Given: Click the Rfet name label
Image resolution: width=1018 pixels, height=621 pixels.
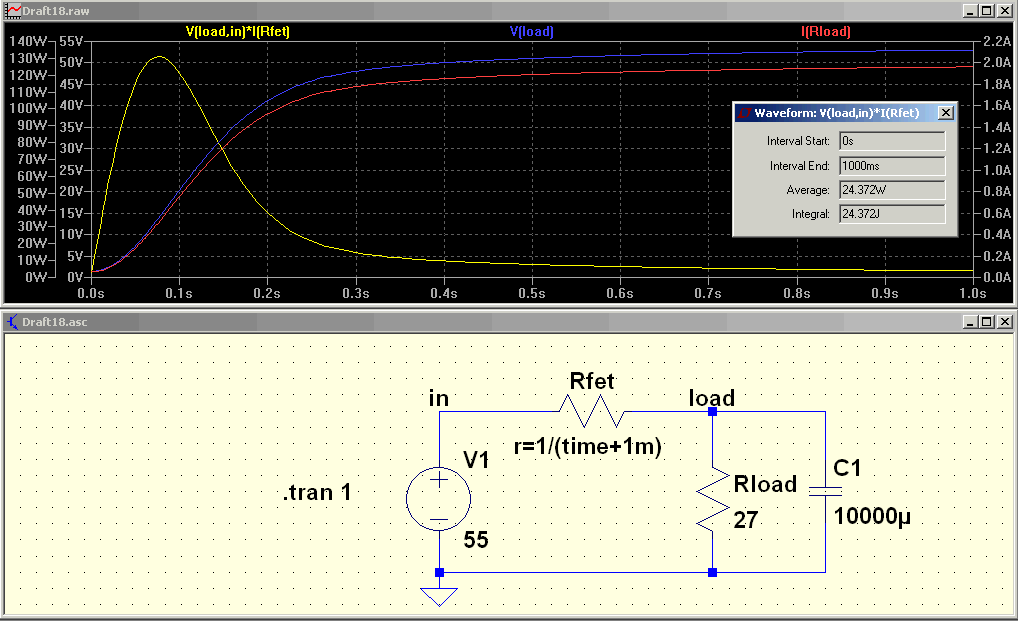Looking at the screenshot, I should click(x=591, y=382).
